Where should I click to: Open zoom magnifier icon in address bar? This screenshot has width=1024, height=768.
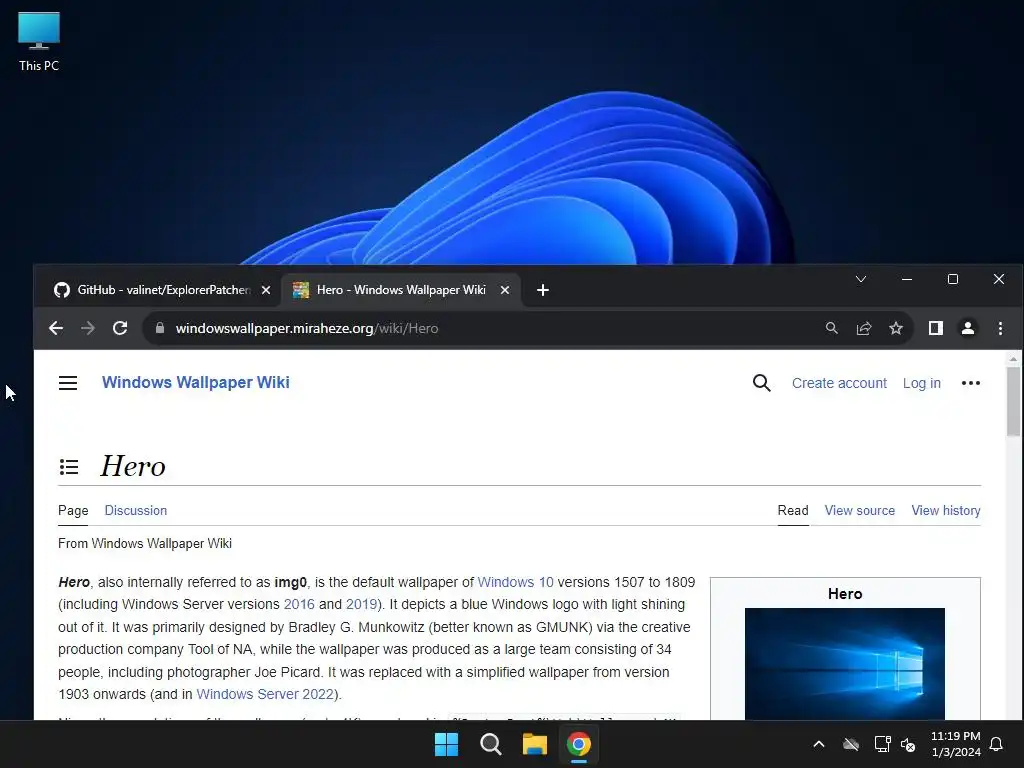coord(831,328)
